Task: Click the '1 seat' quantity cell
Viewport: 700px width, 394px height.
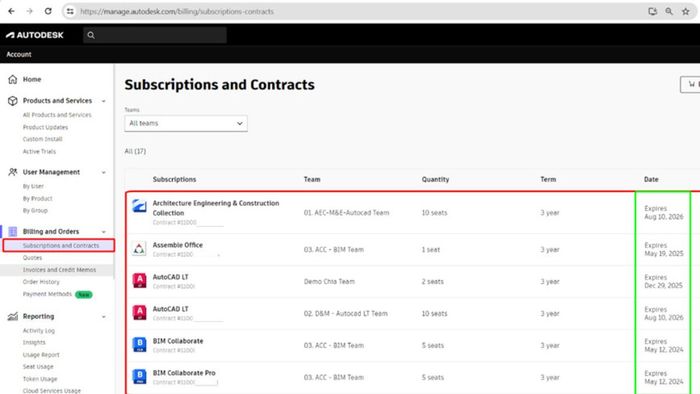Action: (x=431, y=249)
